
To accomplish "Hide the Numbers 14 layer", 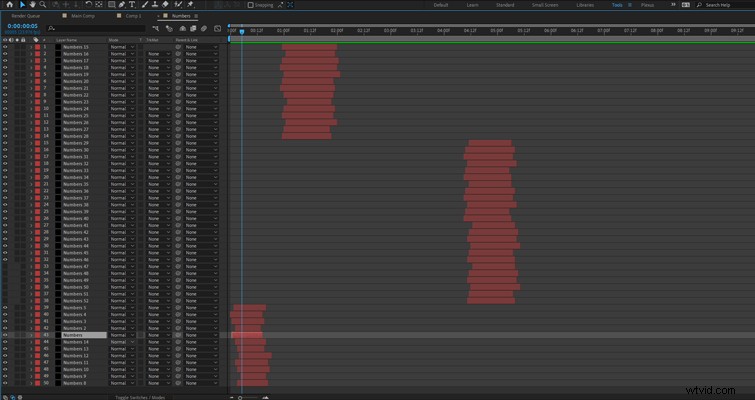I will pyautogui.click(x=5, y=342).
